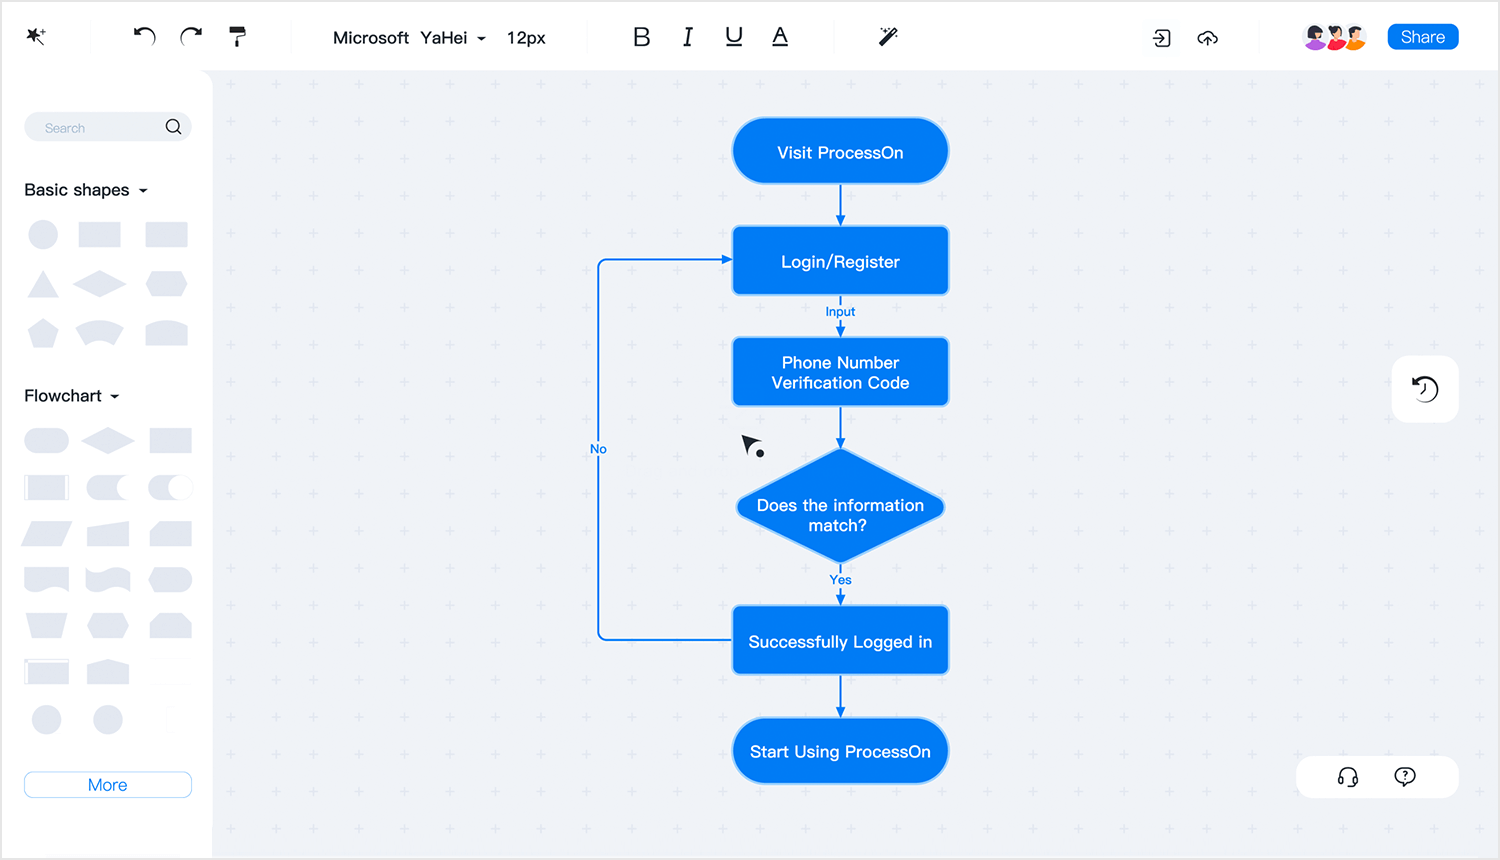The height and width of the screenshot is (860, 1500).
Task: Select the triangle basic shape
Action: [43, 284]
